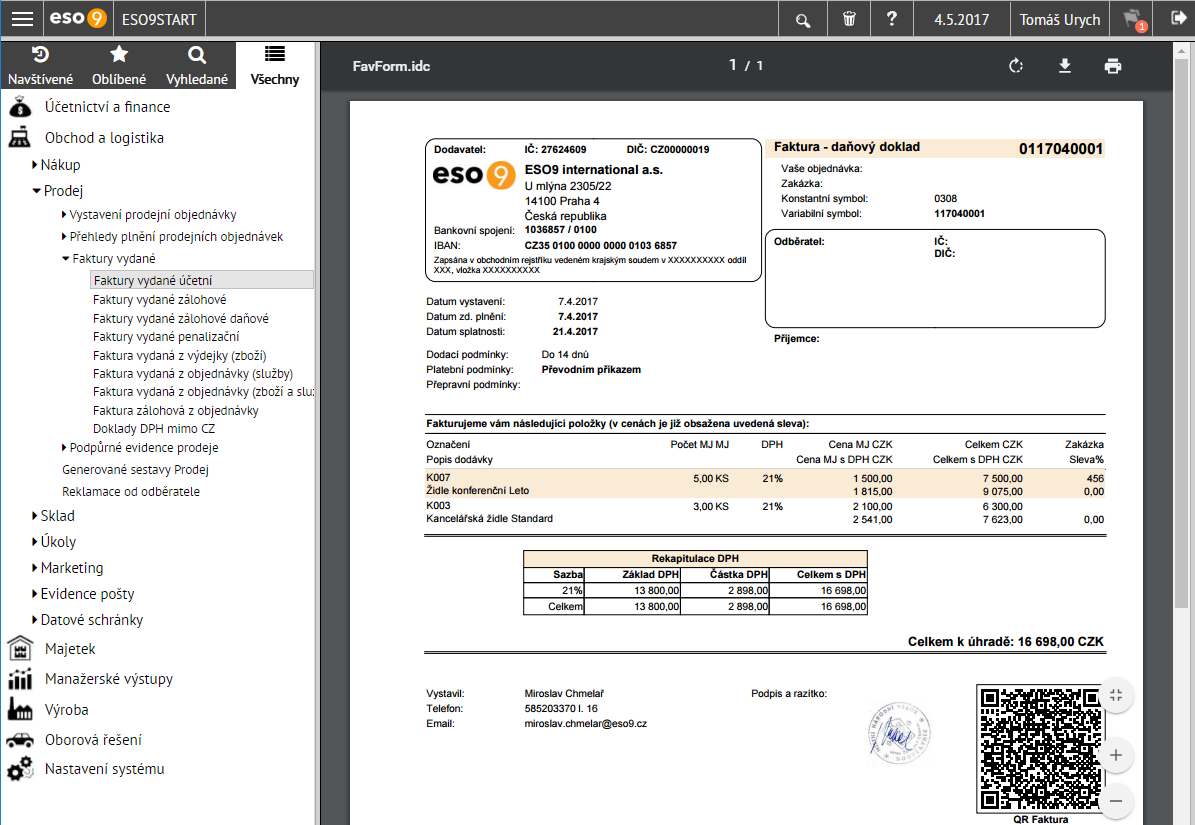Open the trash bin icon
The height and width of the screenshot is (825, 1195).
(849, 19)
